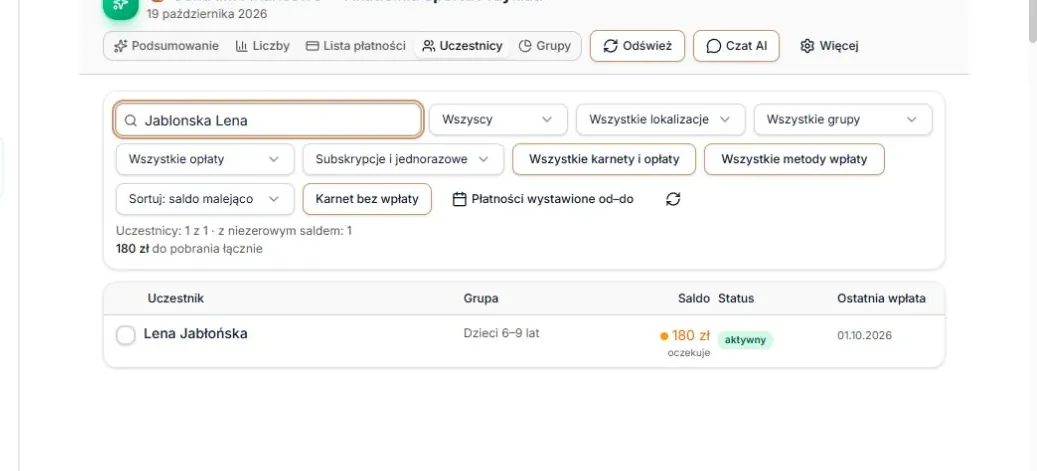
Task: Switch to the Grupy tab
Action: point(545,46)
